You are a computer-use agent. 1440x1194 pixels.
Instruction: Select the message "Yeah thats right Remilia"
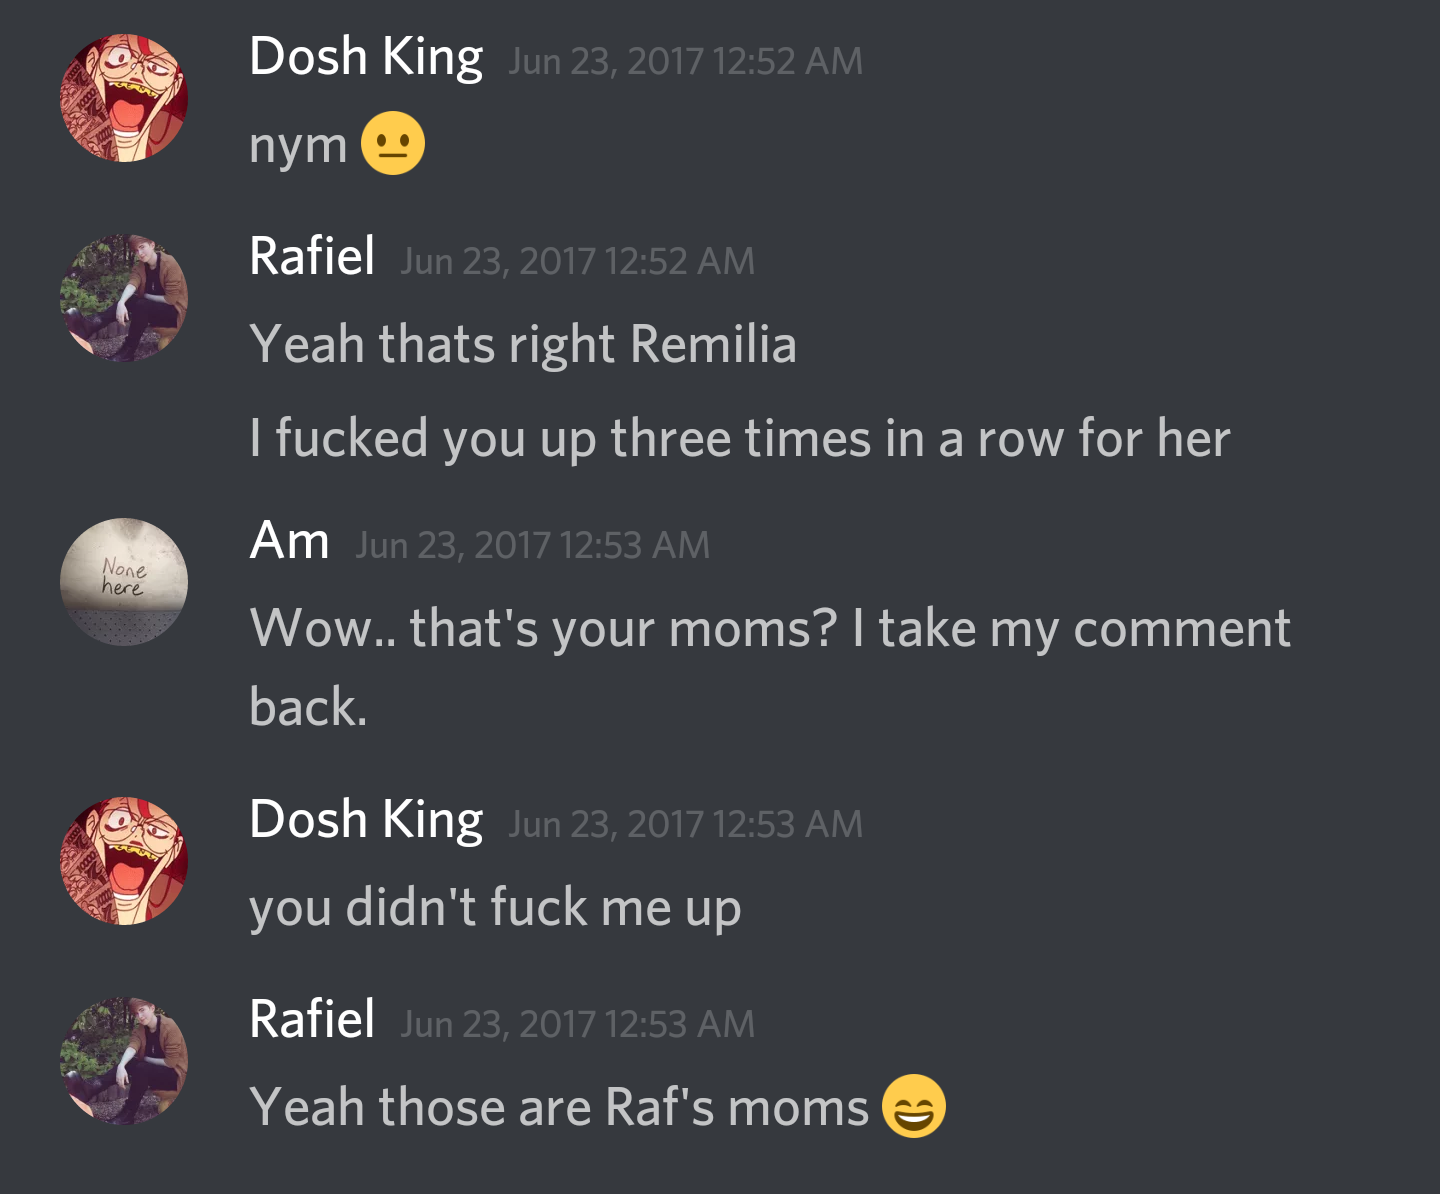click(x=523, y=345)
